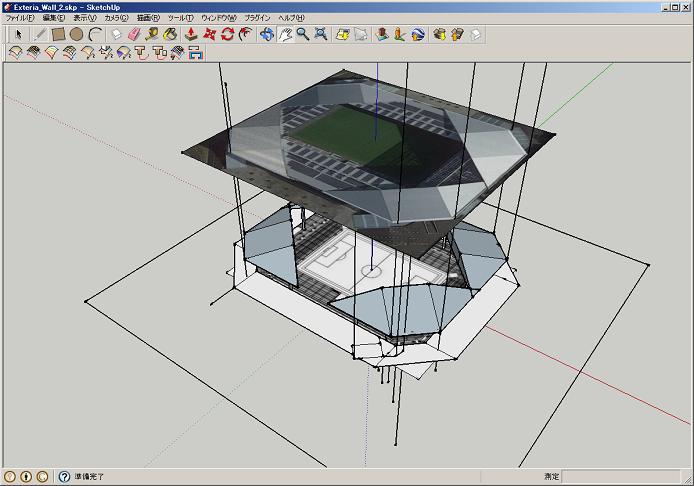The image size is (694, 486).
Task: Activate the Push/Pull tool
Action: 191,34
